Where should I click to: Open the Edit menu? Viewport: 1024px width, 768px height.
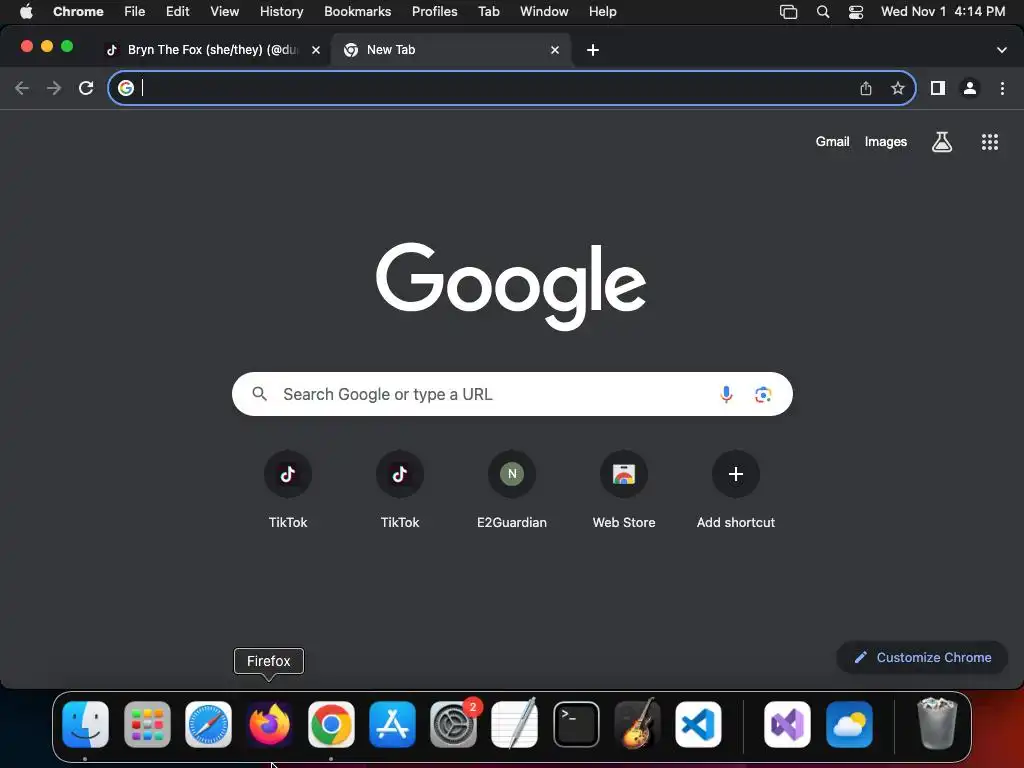178,12
